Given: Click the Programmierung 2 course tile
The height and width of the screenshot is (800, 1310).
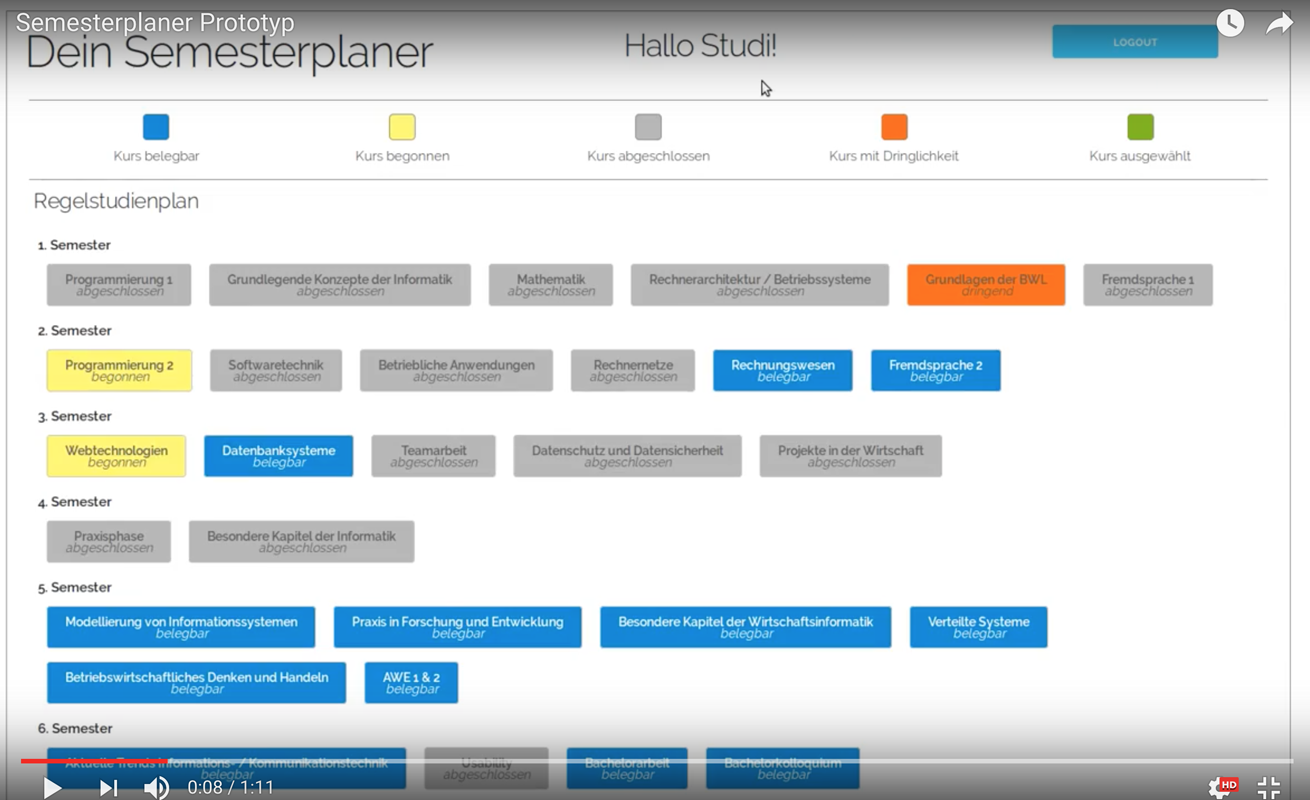Looking at the screenshot, I should click(119, 370).
